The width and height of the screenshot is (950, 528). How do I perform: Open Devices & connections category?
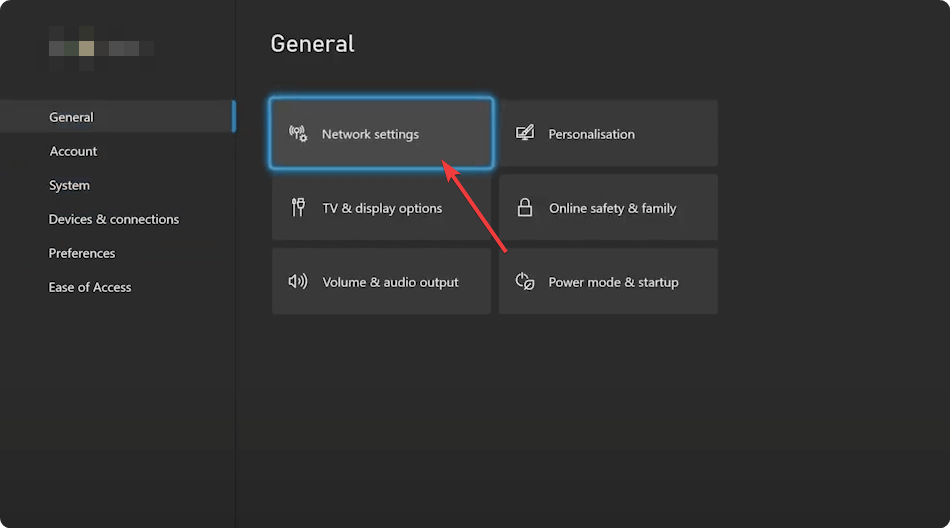(114, 219)
